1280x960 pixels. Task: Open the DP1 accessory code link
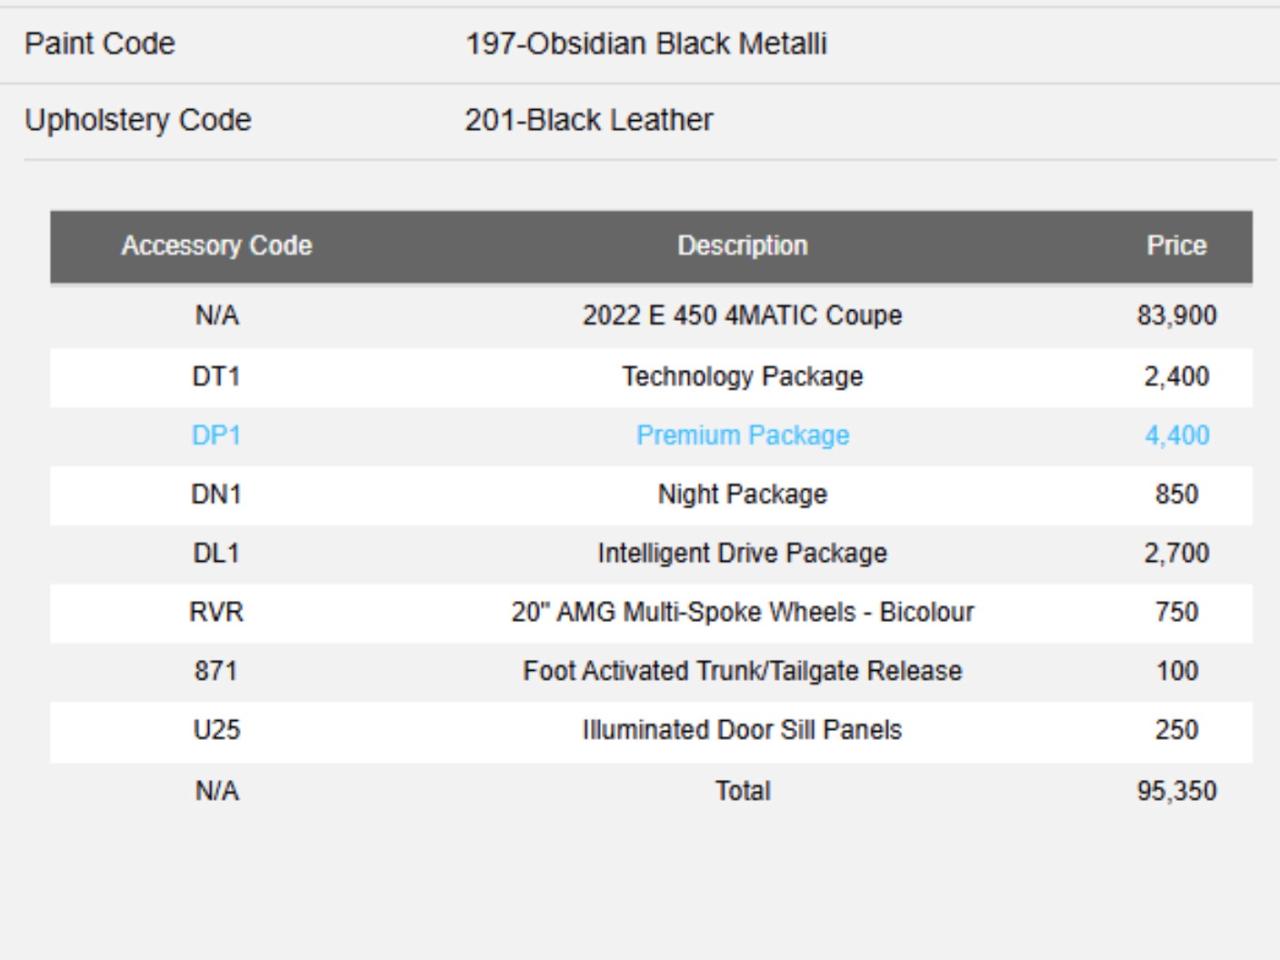[216, 436]
